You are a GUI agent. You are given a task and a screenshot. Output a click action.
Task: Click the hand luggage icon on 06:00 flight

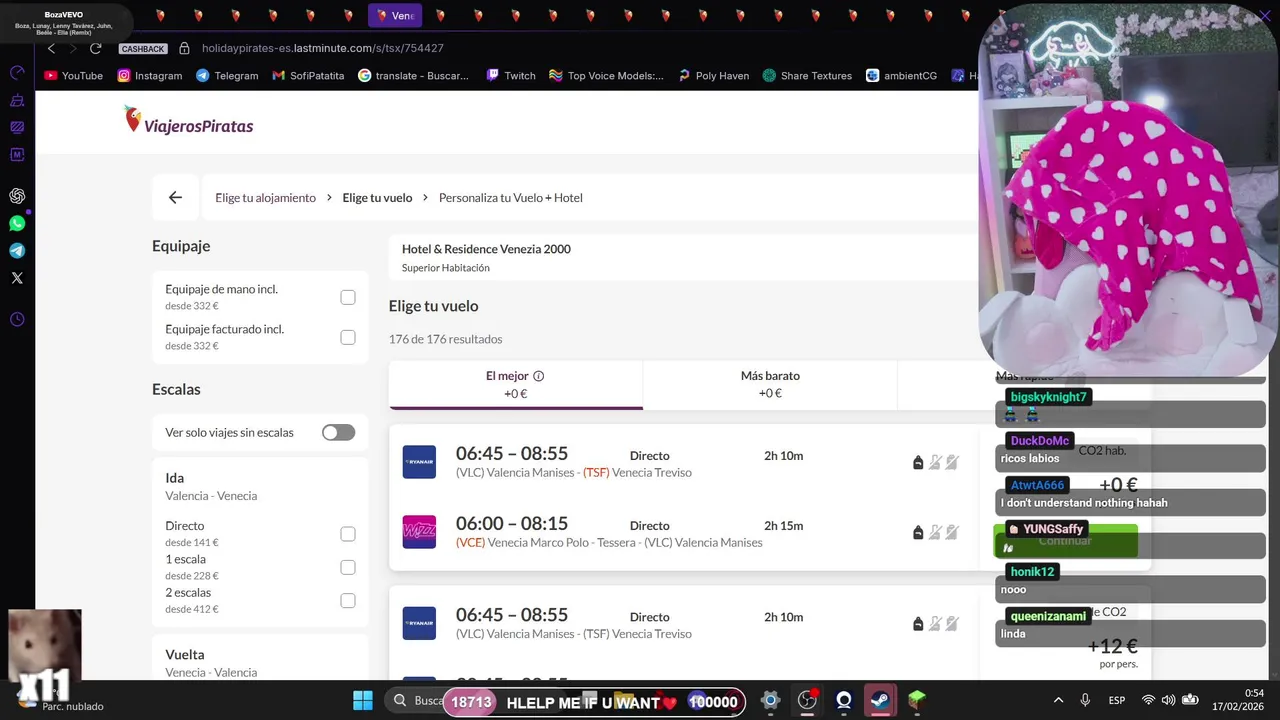click(918, 532)
